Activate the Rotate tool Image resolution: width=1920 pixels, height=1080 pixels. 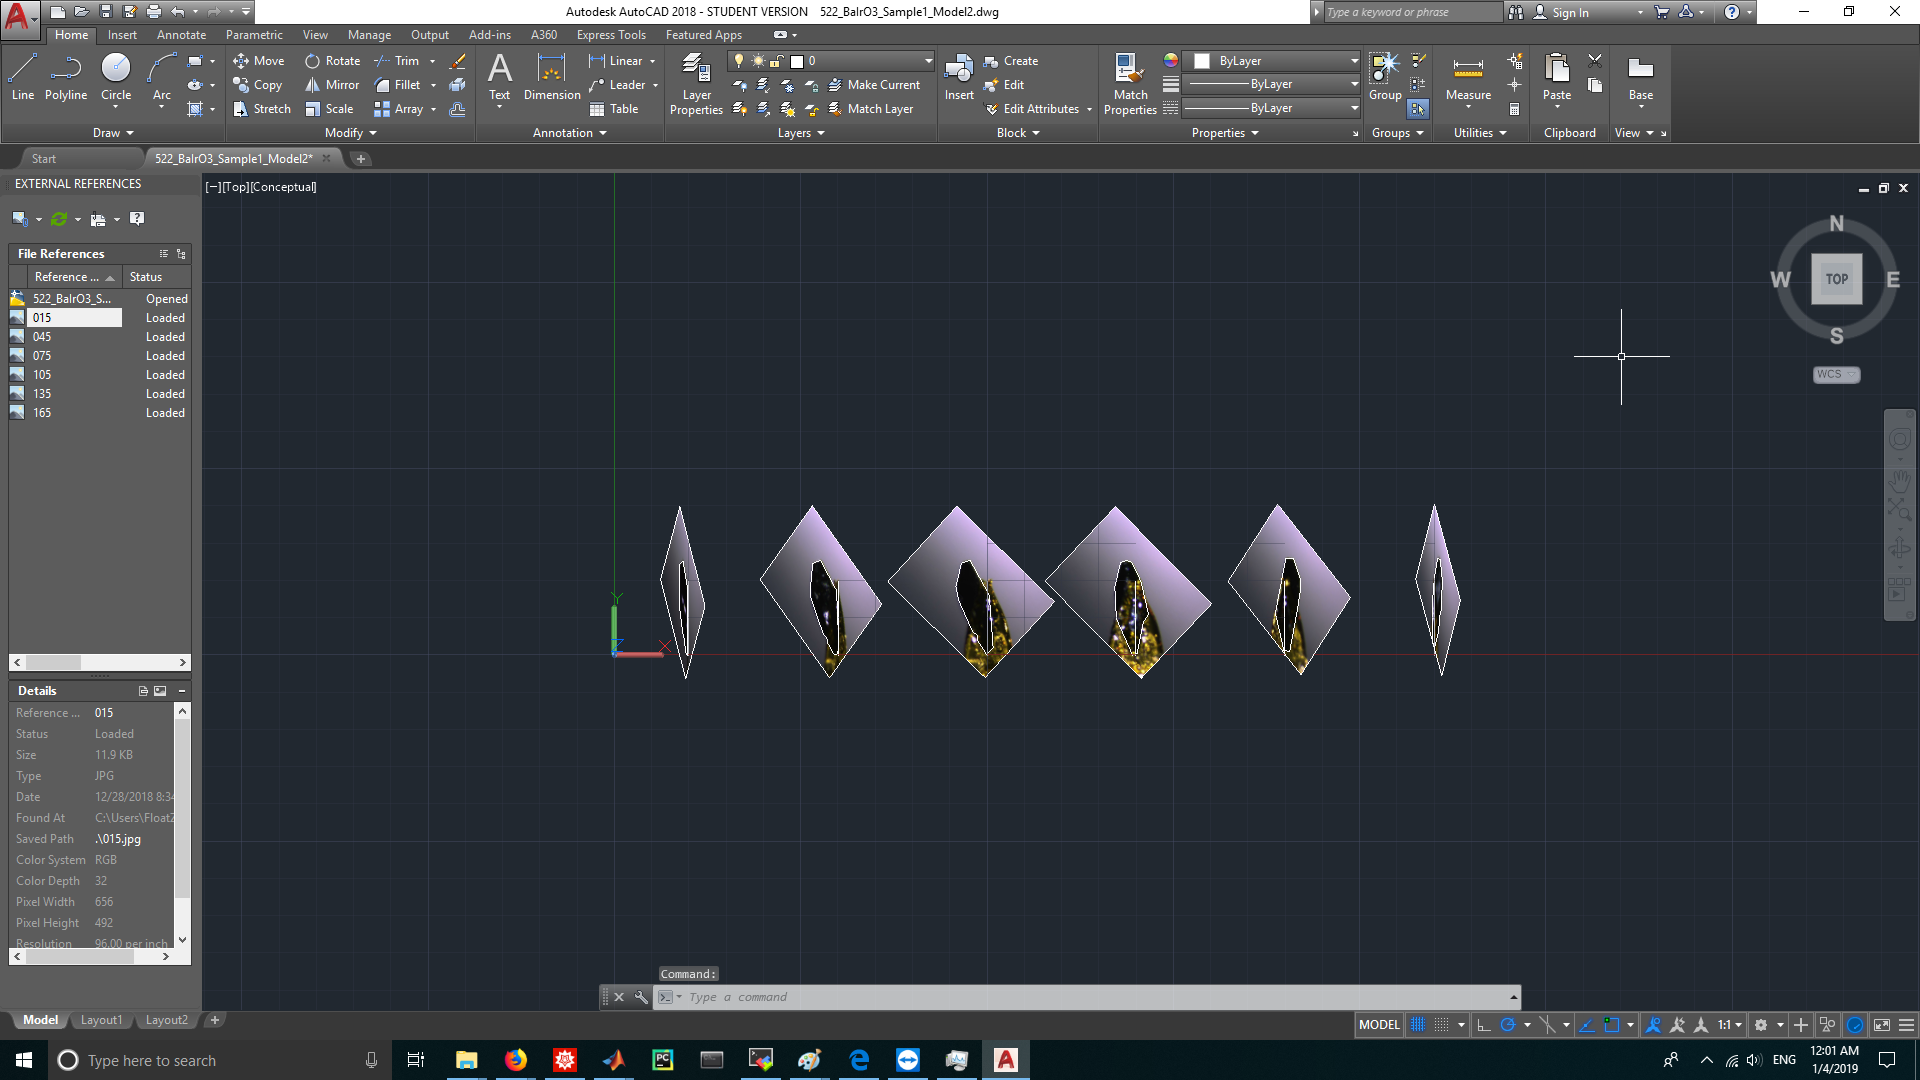tap(333, 61)
